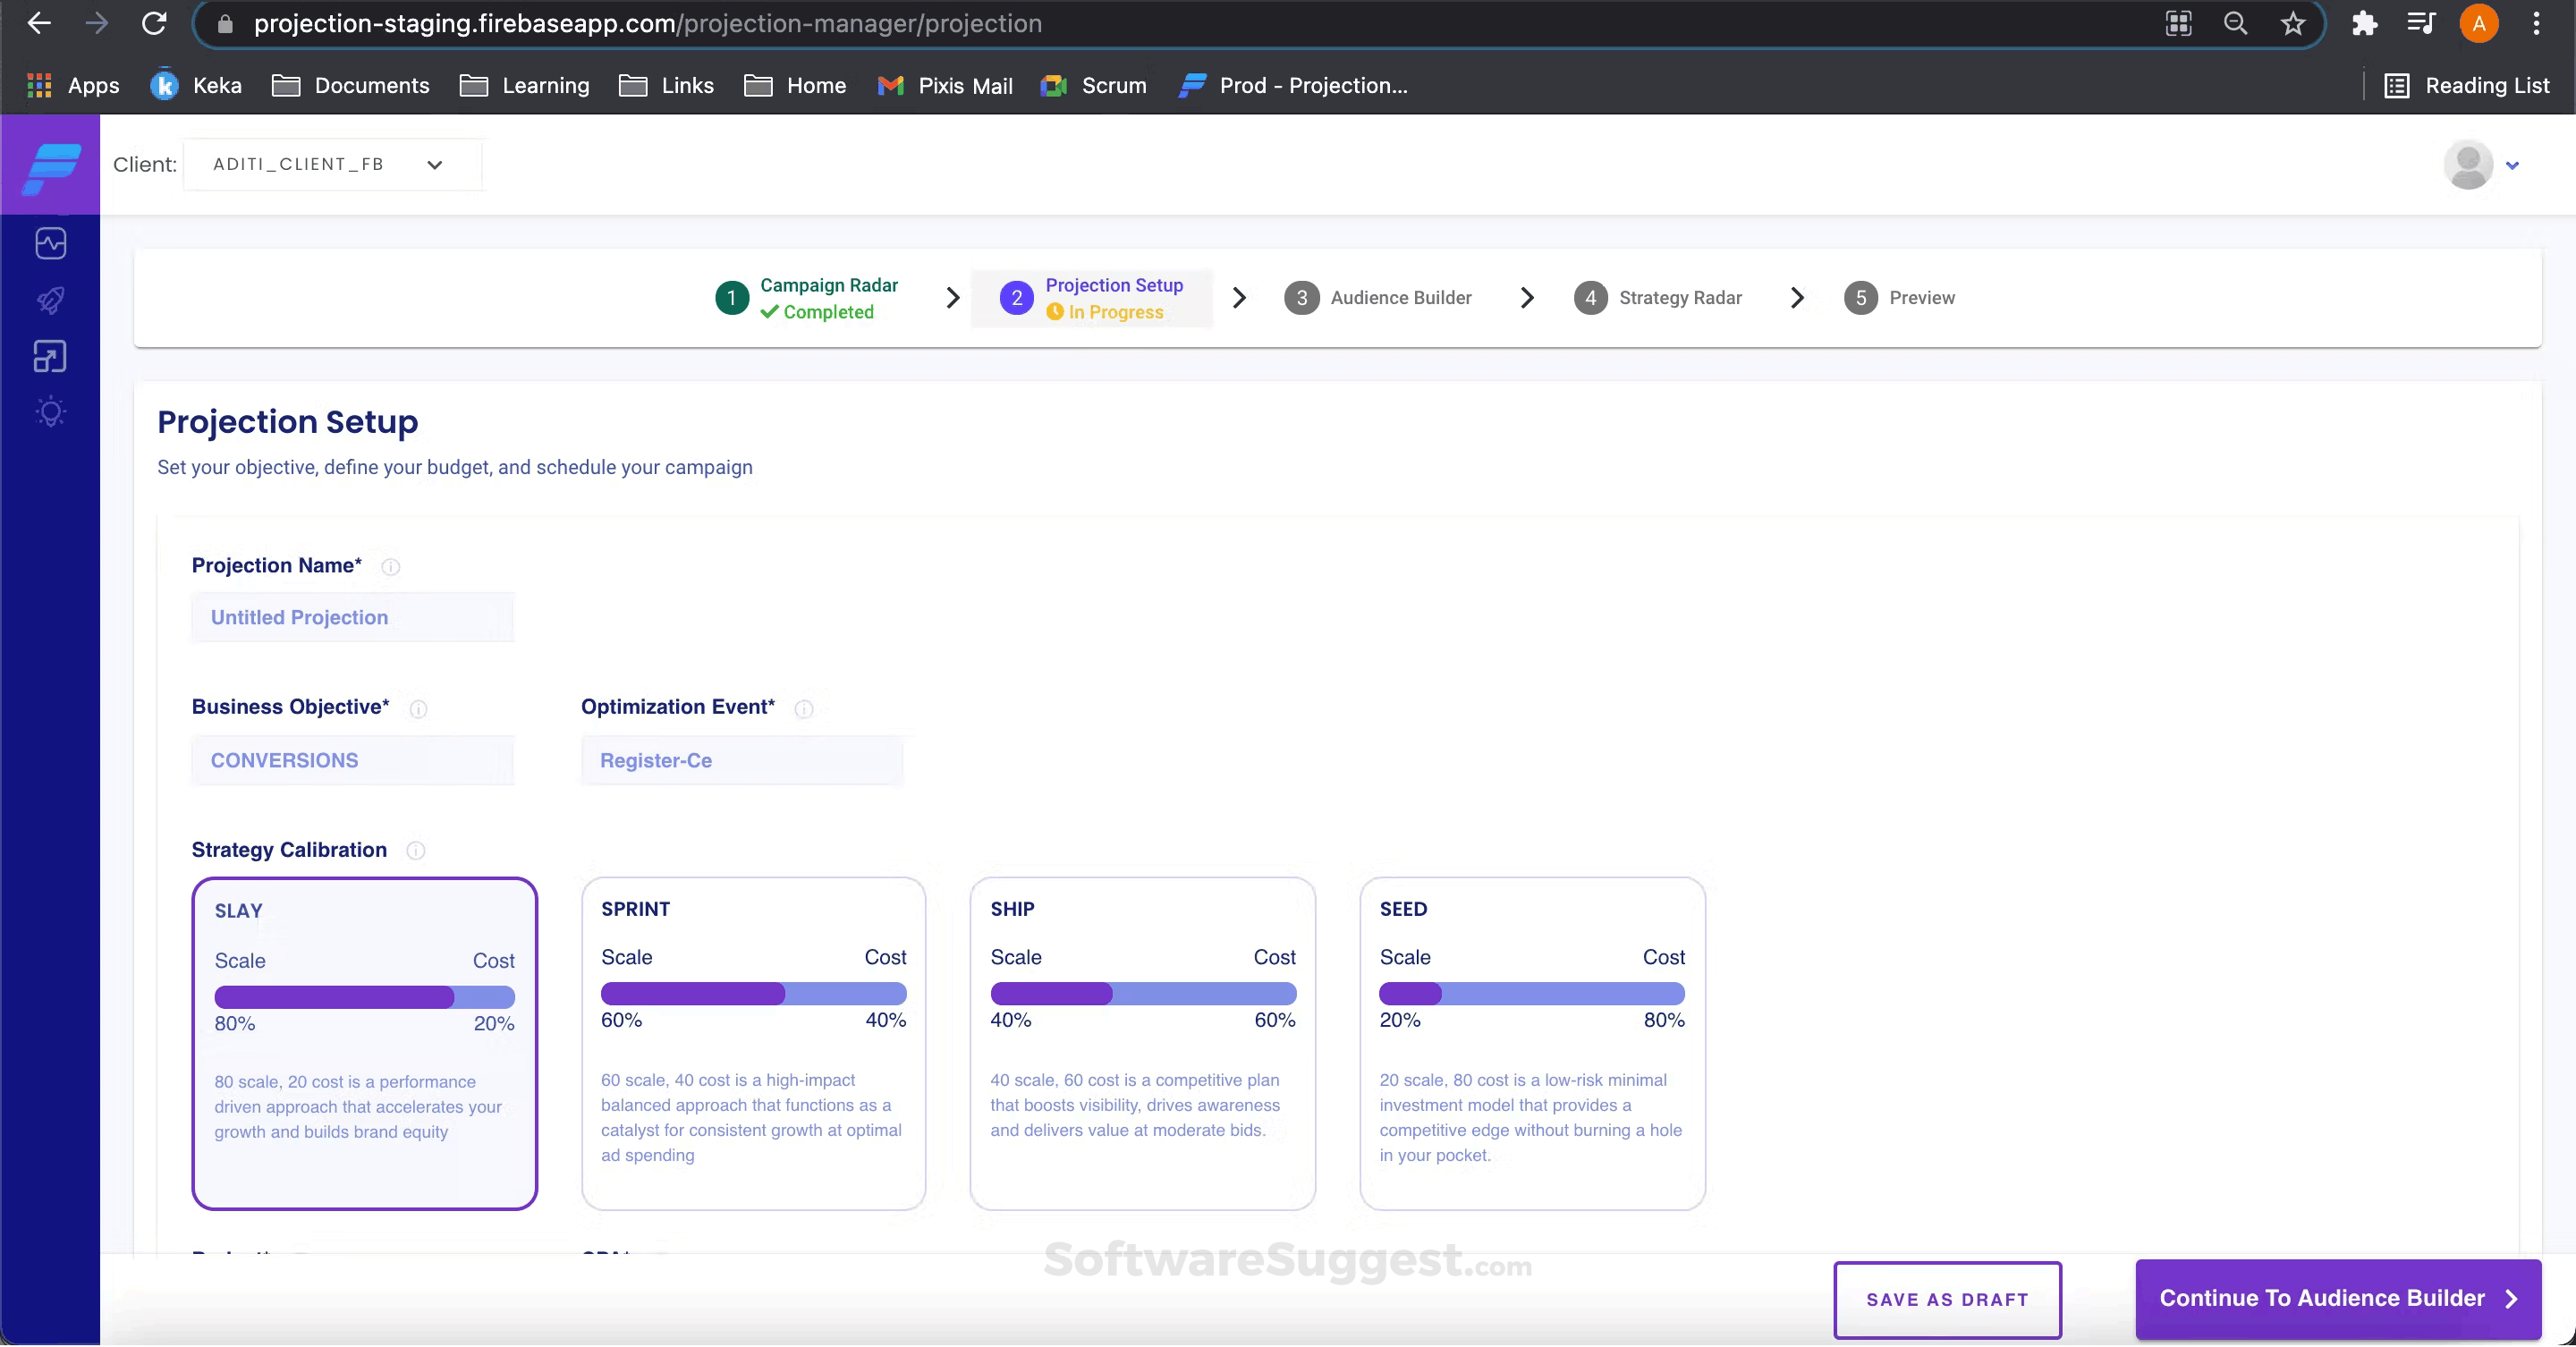The width and height of the screenshot is (2576, 1347).
Task: Click the SPRINT scale-cost progress bar
Action: 754,994
